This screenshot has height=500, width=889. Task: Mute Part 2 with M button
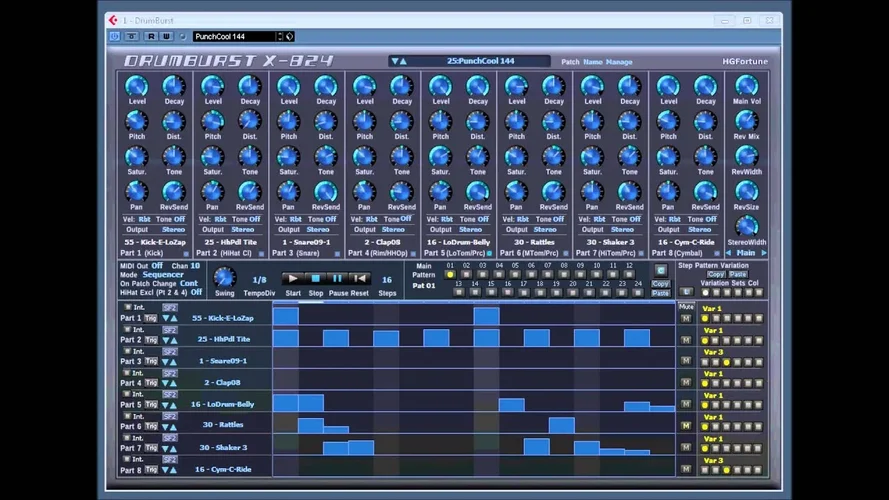point(686,340)
